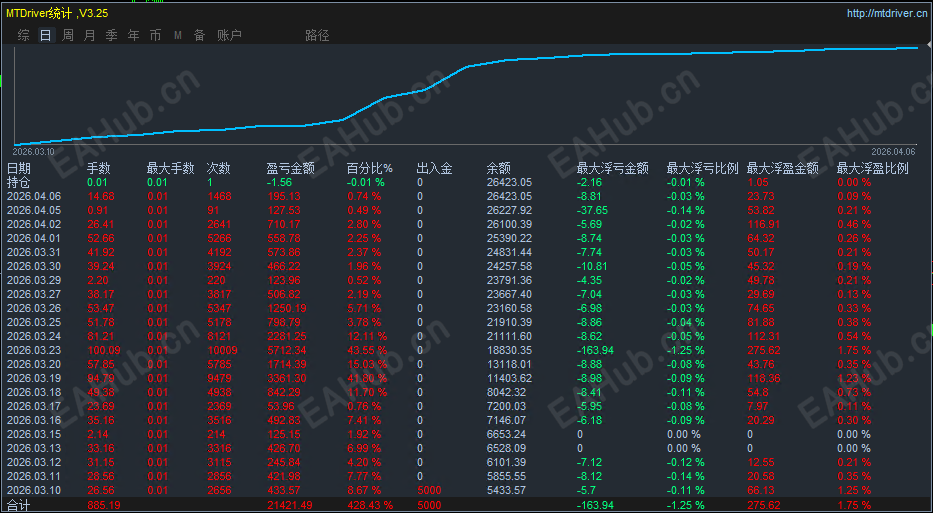Select the 持仓 open position row label
Image resolution: width=933 pixels, height=513 pixels.
point(19,182)
